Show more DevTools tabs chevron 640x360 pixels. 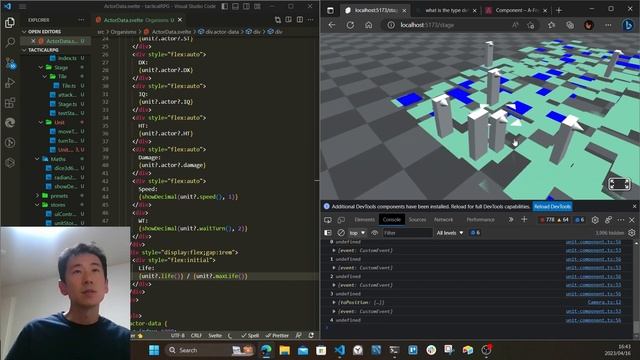pos(511,220)
